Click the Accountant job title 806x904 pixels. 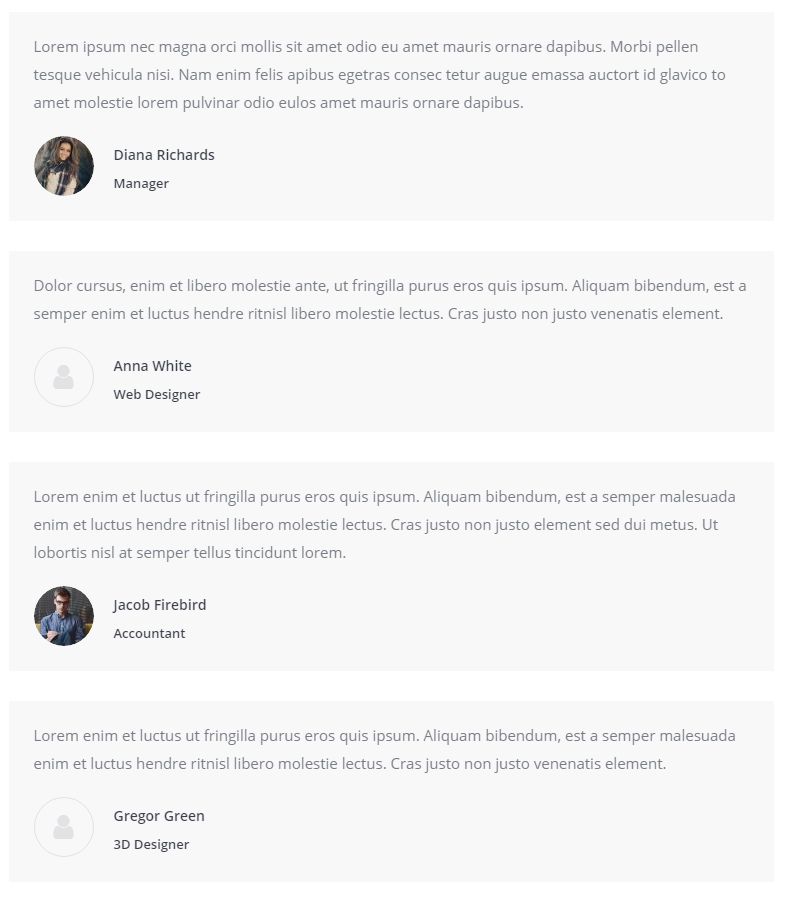149,634
